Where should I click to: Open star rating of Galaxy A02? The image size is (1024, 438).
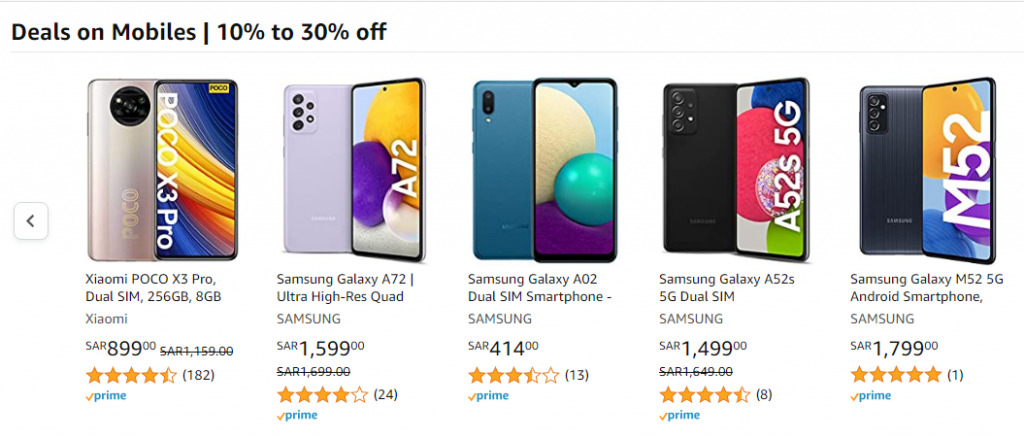(x=514, y=375)
